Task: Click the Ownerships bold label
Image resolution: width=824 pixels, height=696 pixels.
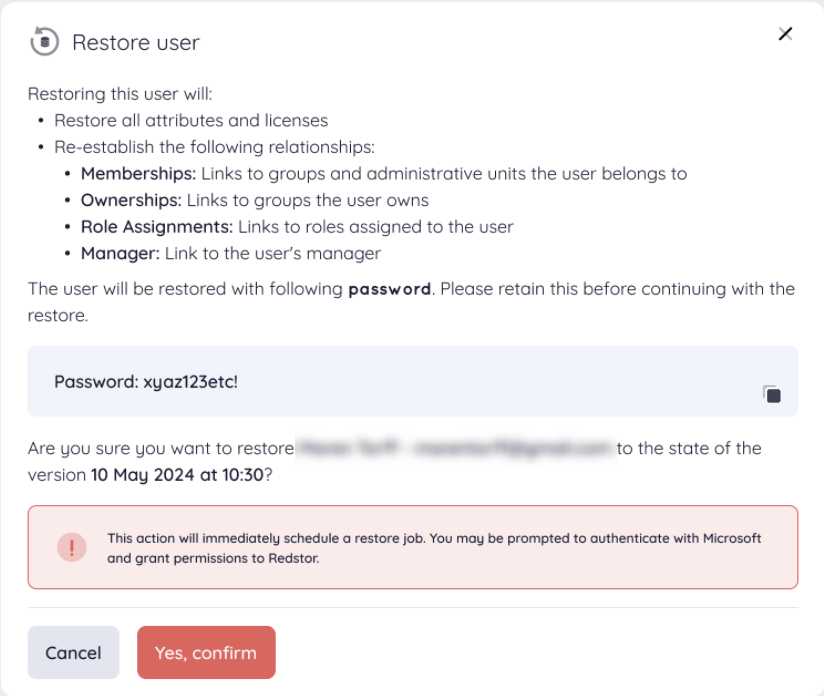Action: (131, 200)
